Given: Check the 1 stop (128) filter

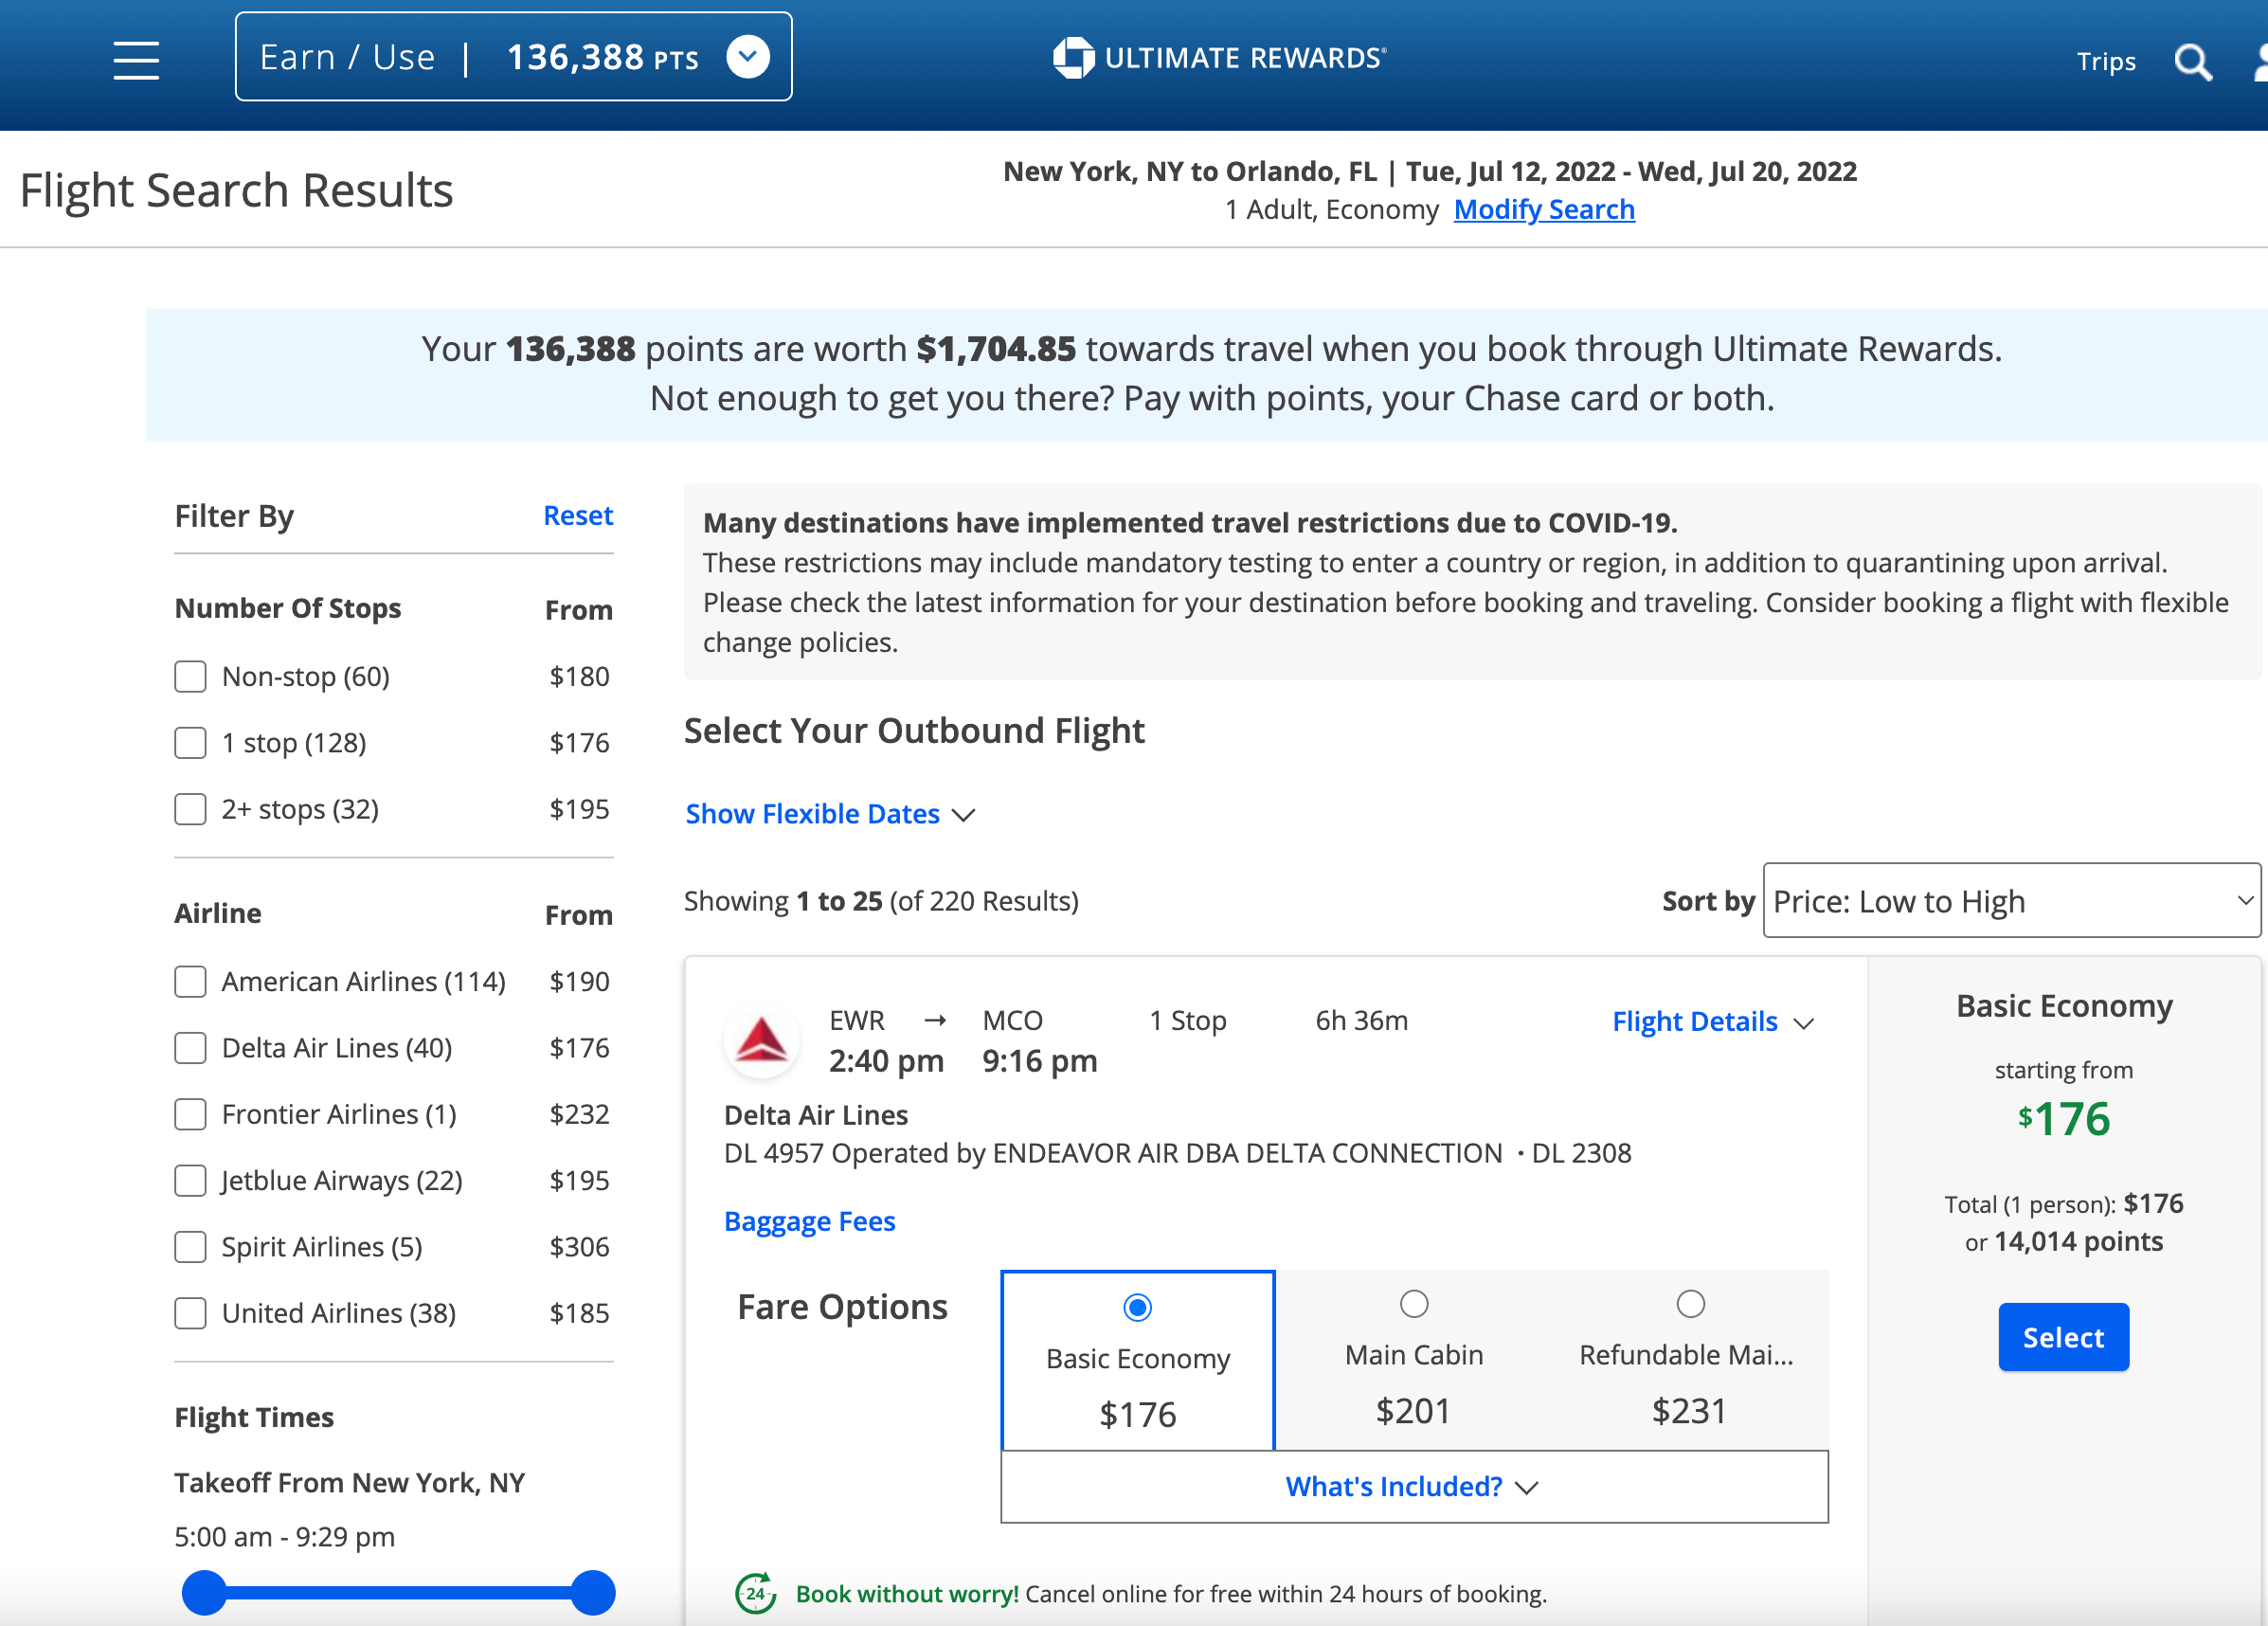Looking at the screenshot, I should (190, 743).
